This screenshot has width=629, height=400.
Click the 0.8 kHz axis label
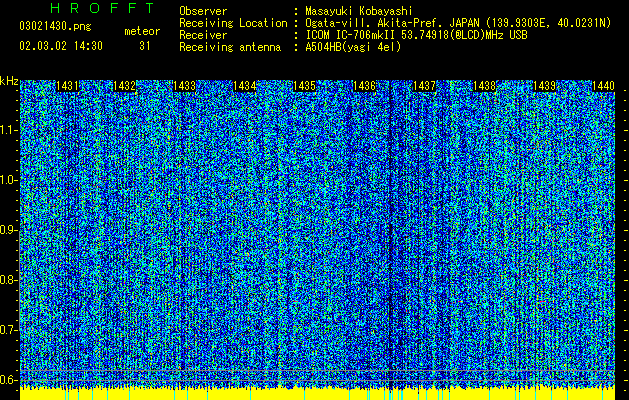(8, 280)
